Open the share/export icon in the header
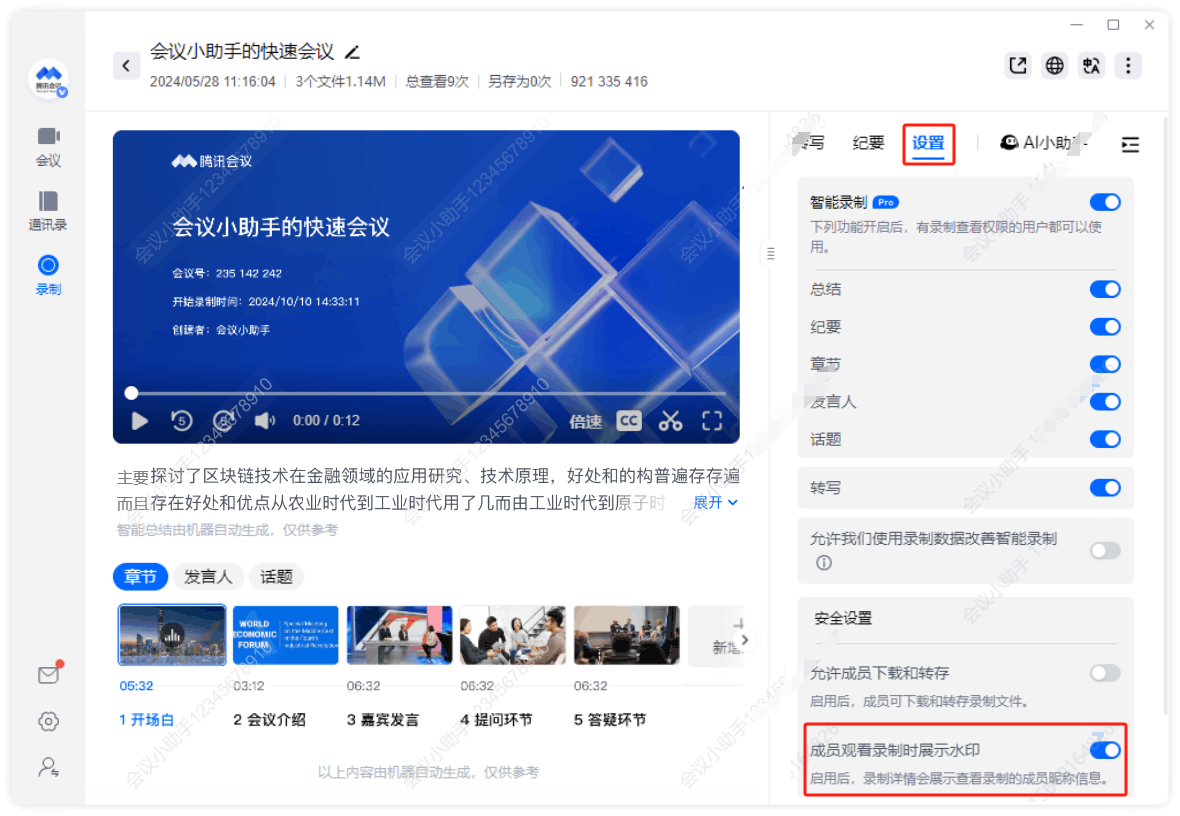 click(x=1017, y=66)
